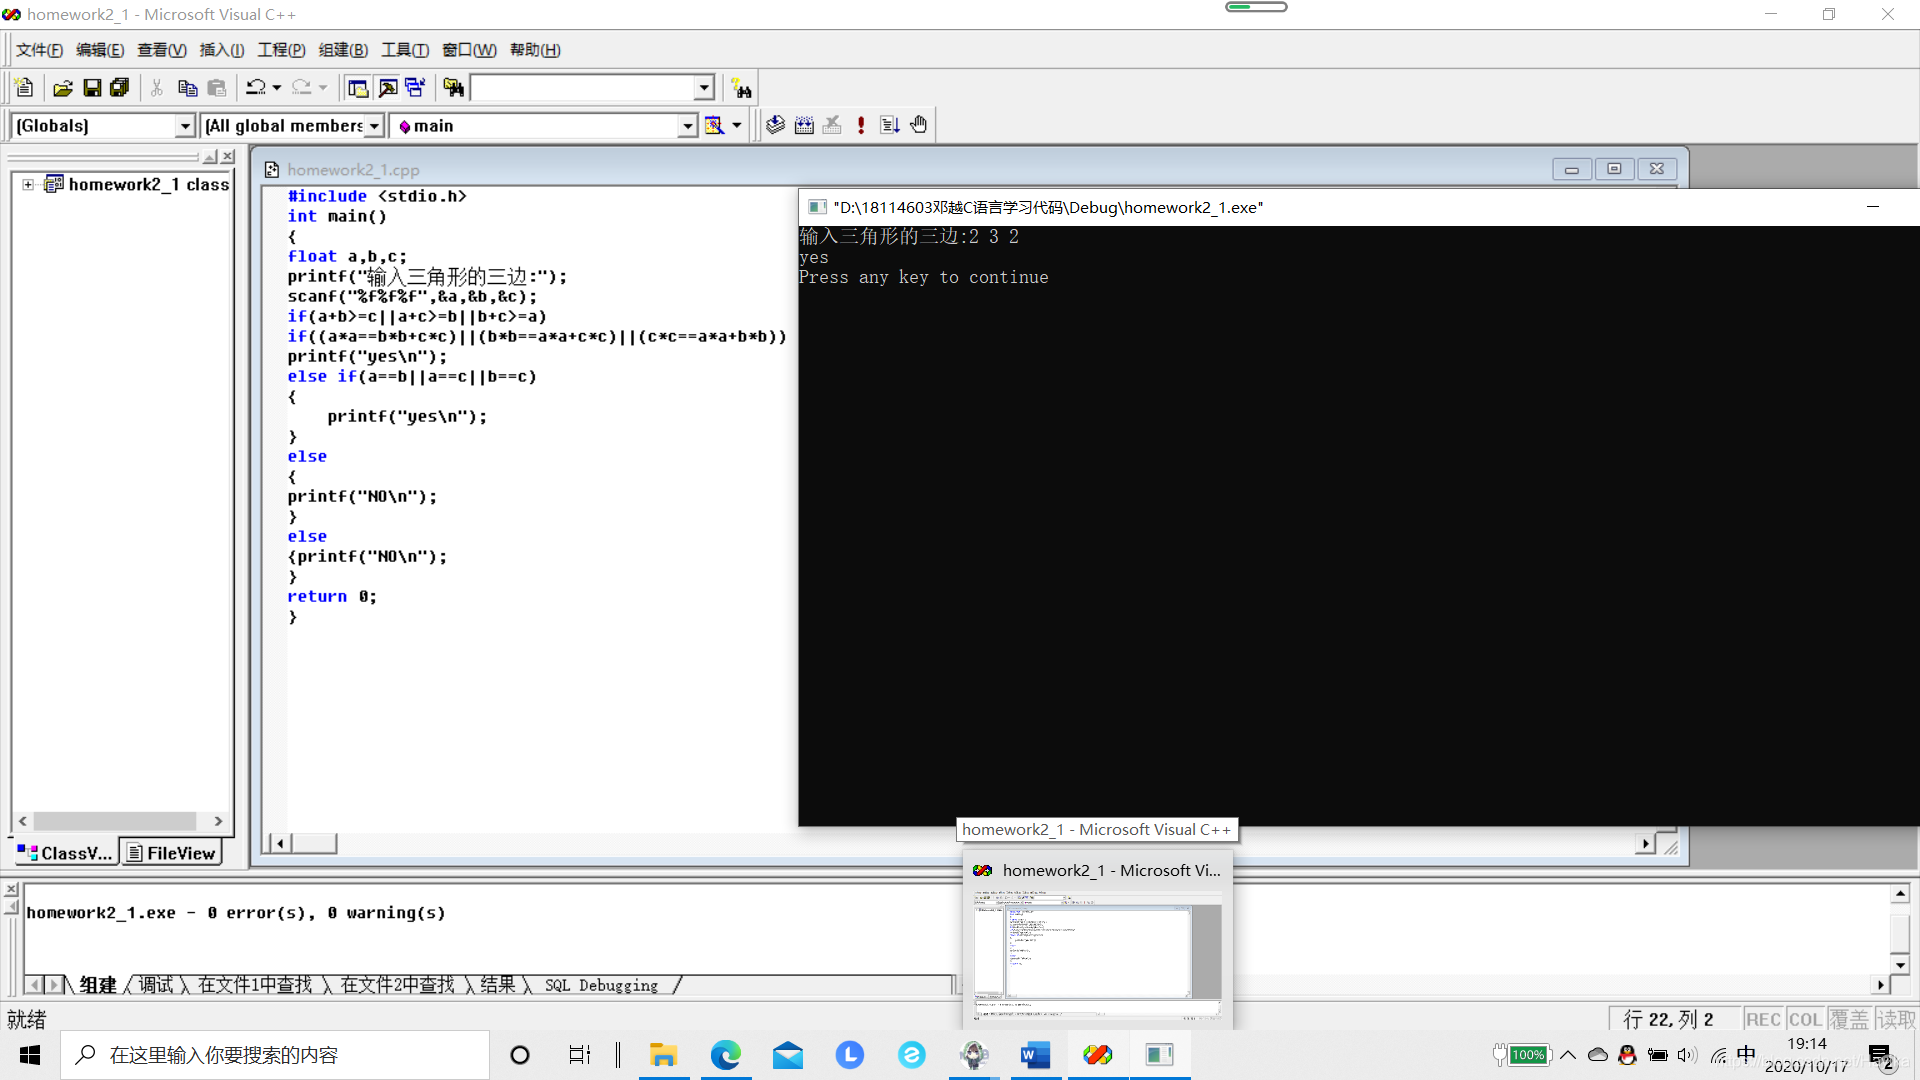Minimize the homework2_1.cpp document window
The width and height of the screenshot is (1920, 1080).
click(1572, 169)
